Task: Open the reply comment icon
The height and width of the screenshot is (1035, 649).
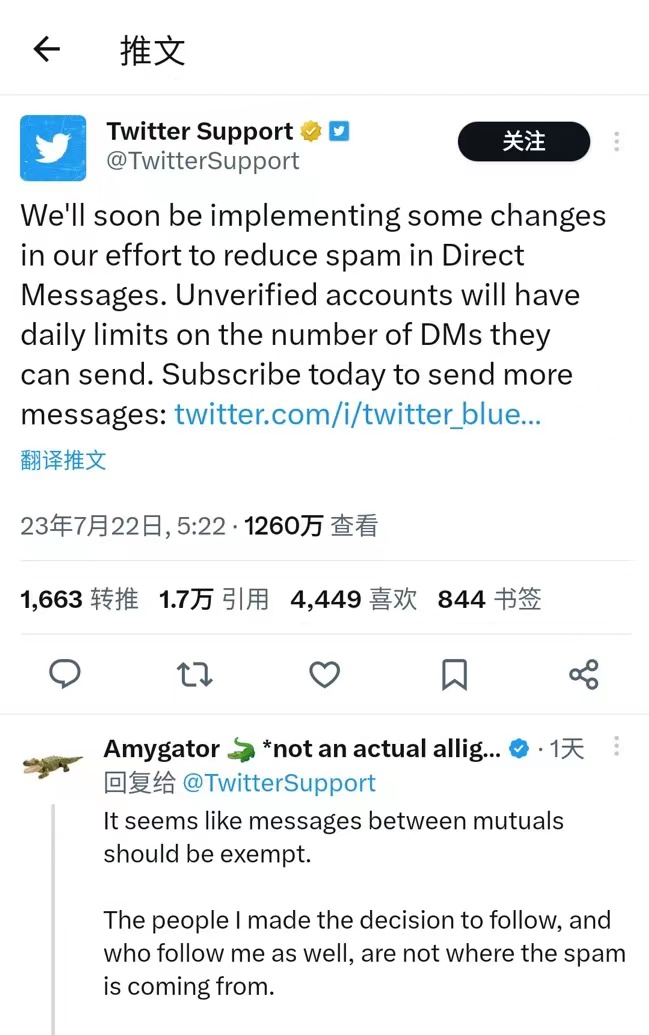Action: pyautogui.click(x=65, y=674)
